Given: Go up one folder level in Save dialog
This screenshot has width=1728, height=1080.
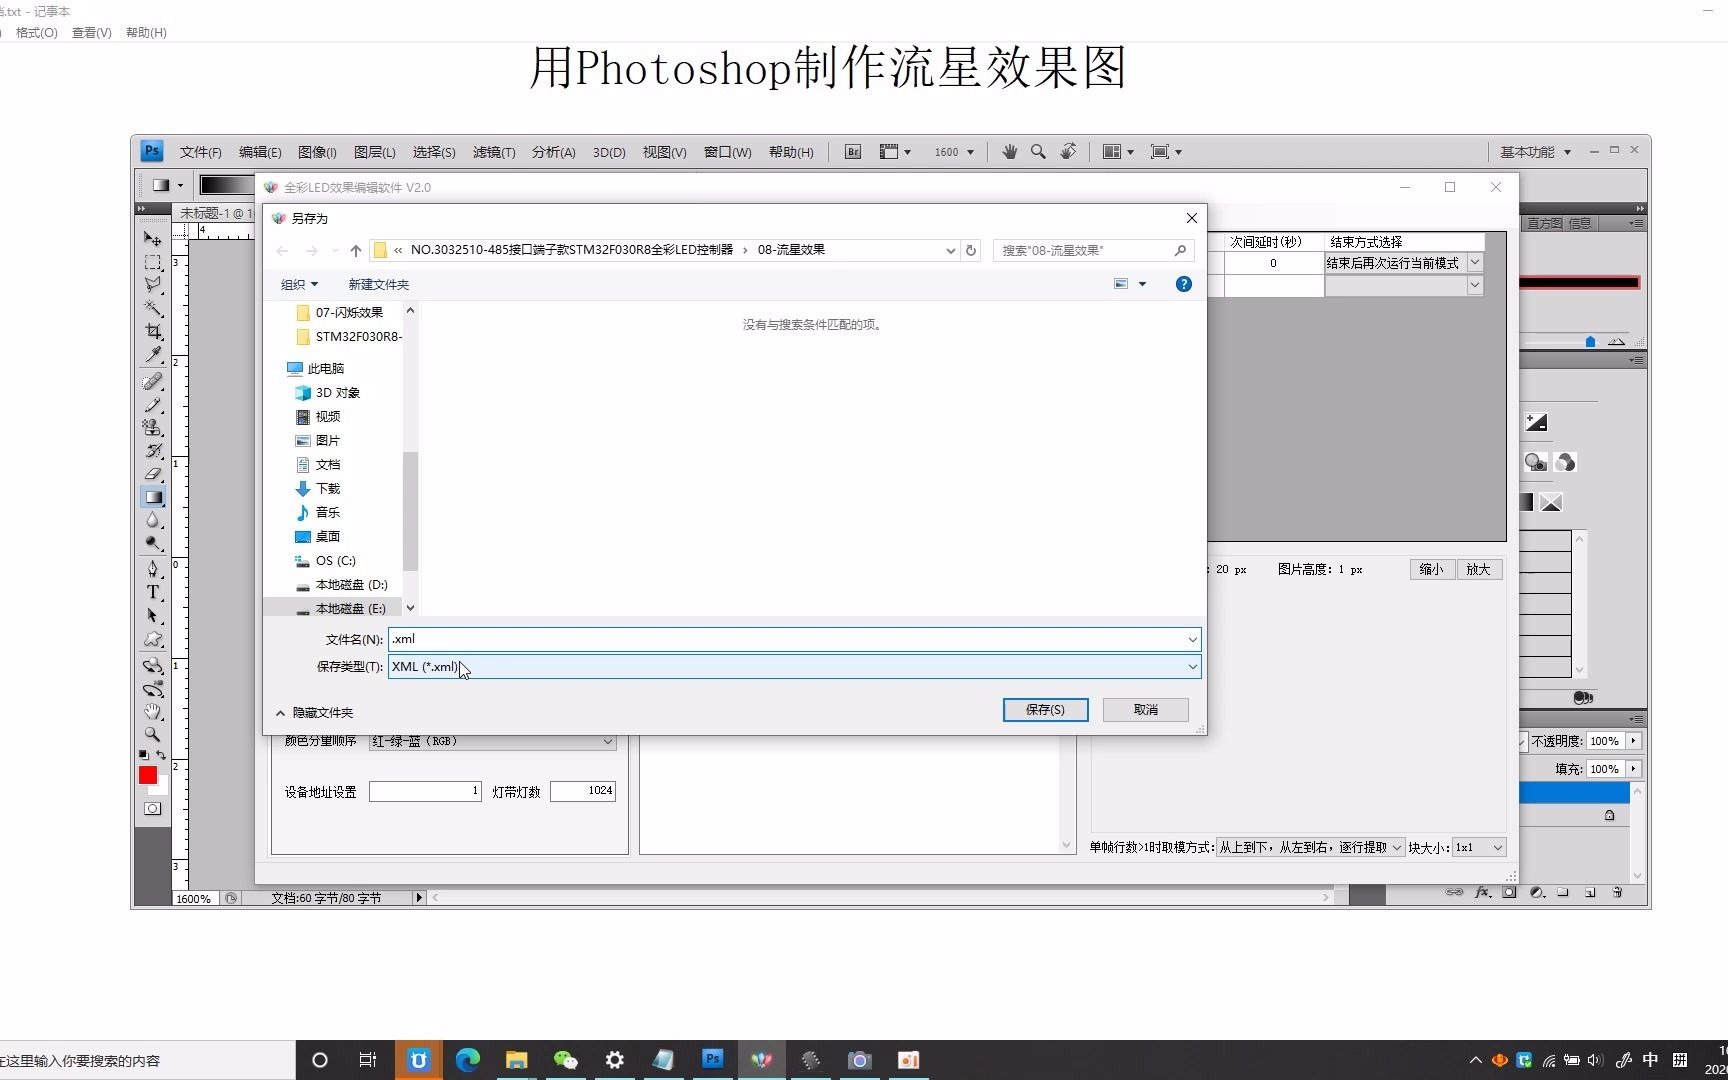Looking at the screenshot, I should pyautogui.click(x=355, y=250).
